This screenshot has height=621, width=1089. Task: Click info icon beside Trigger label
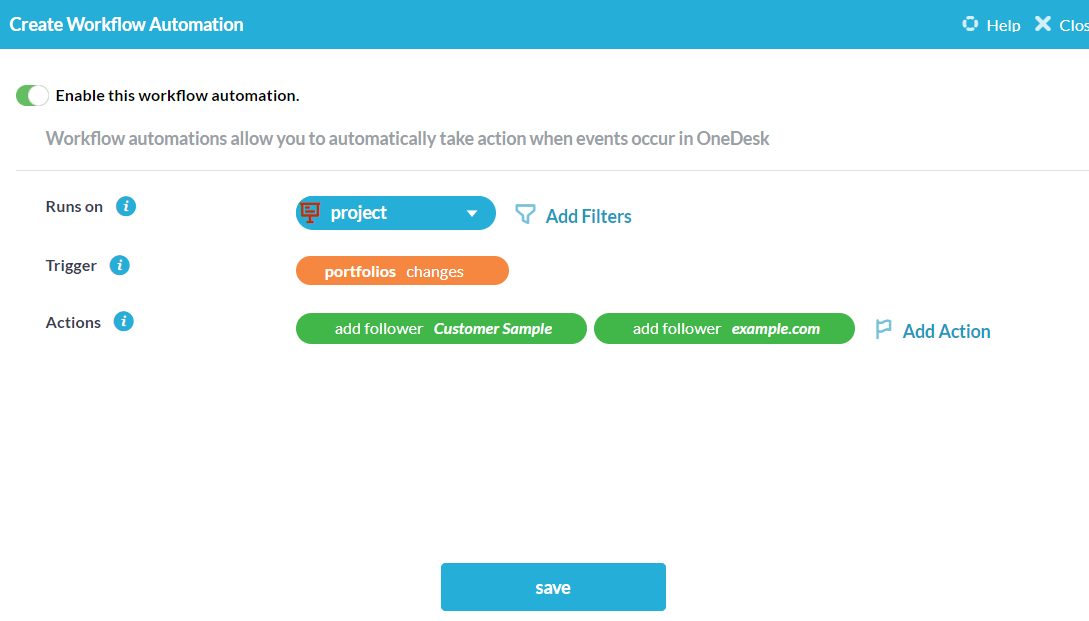[119, 266]
